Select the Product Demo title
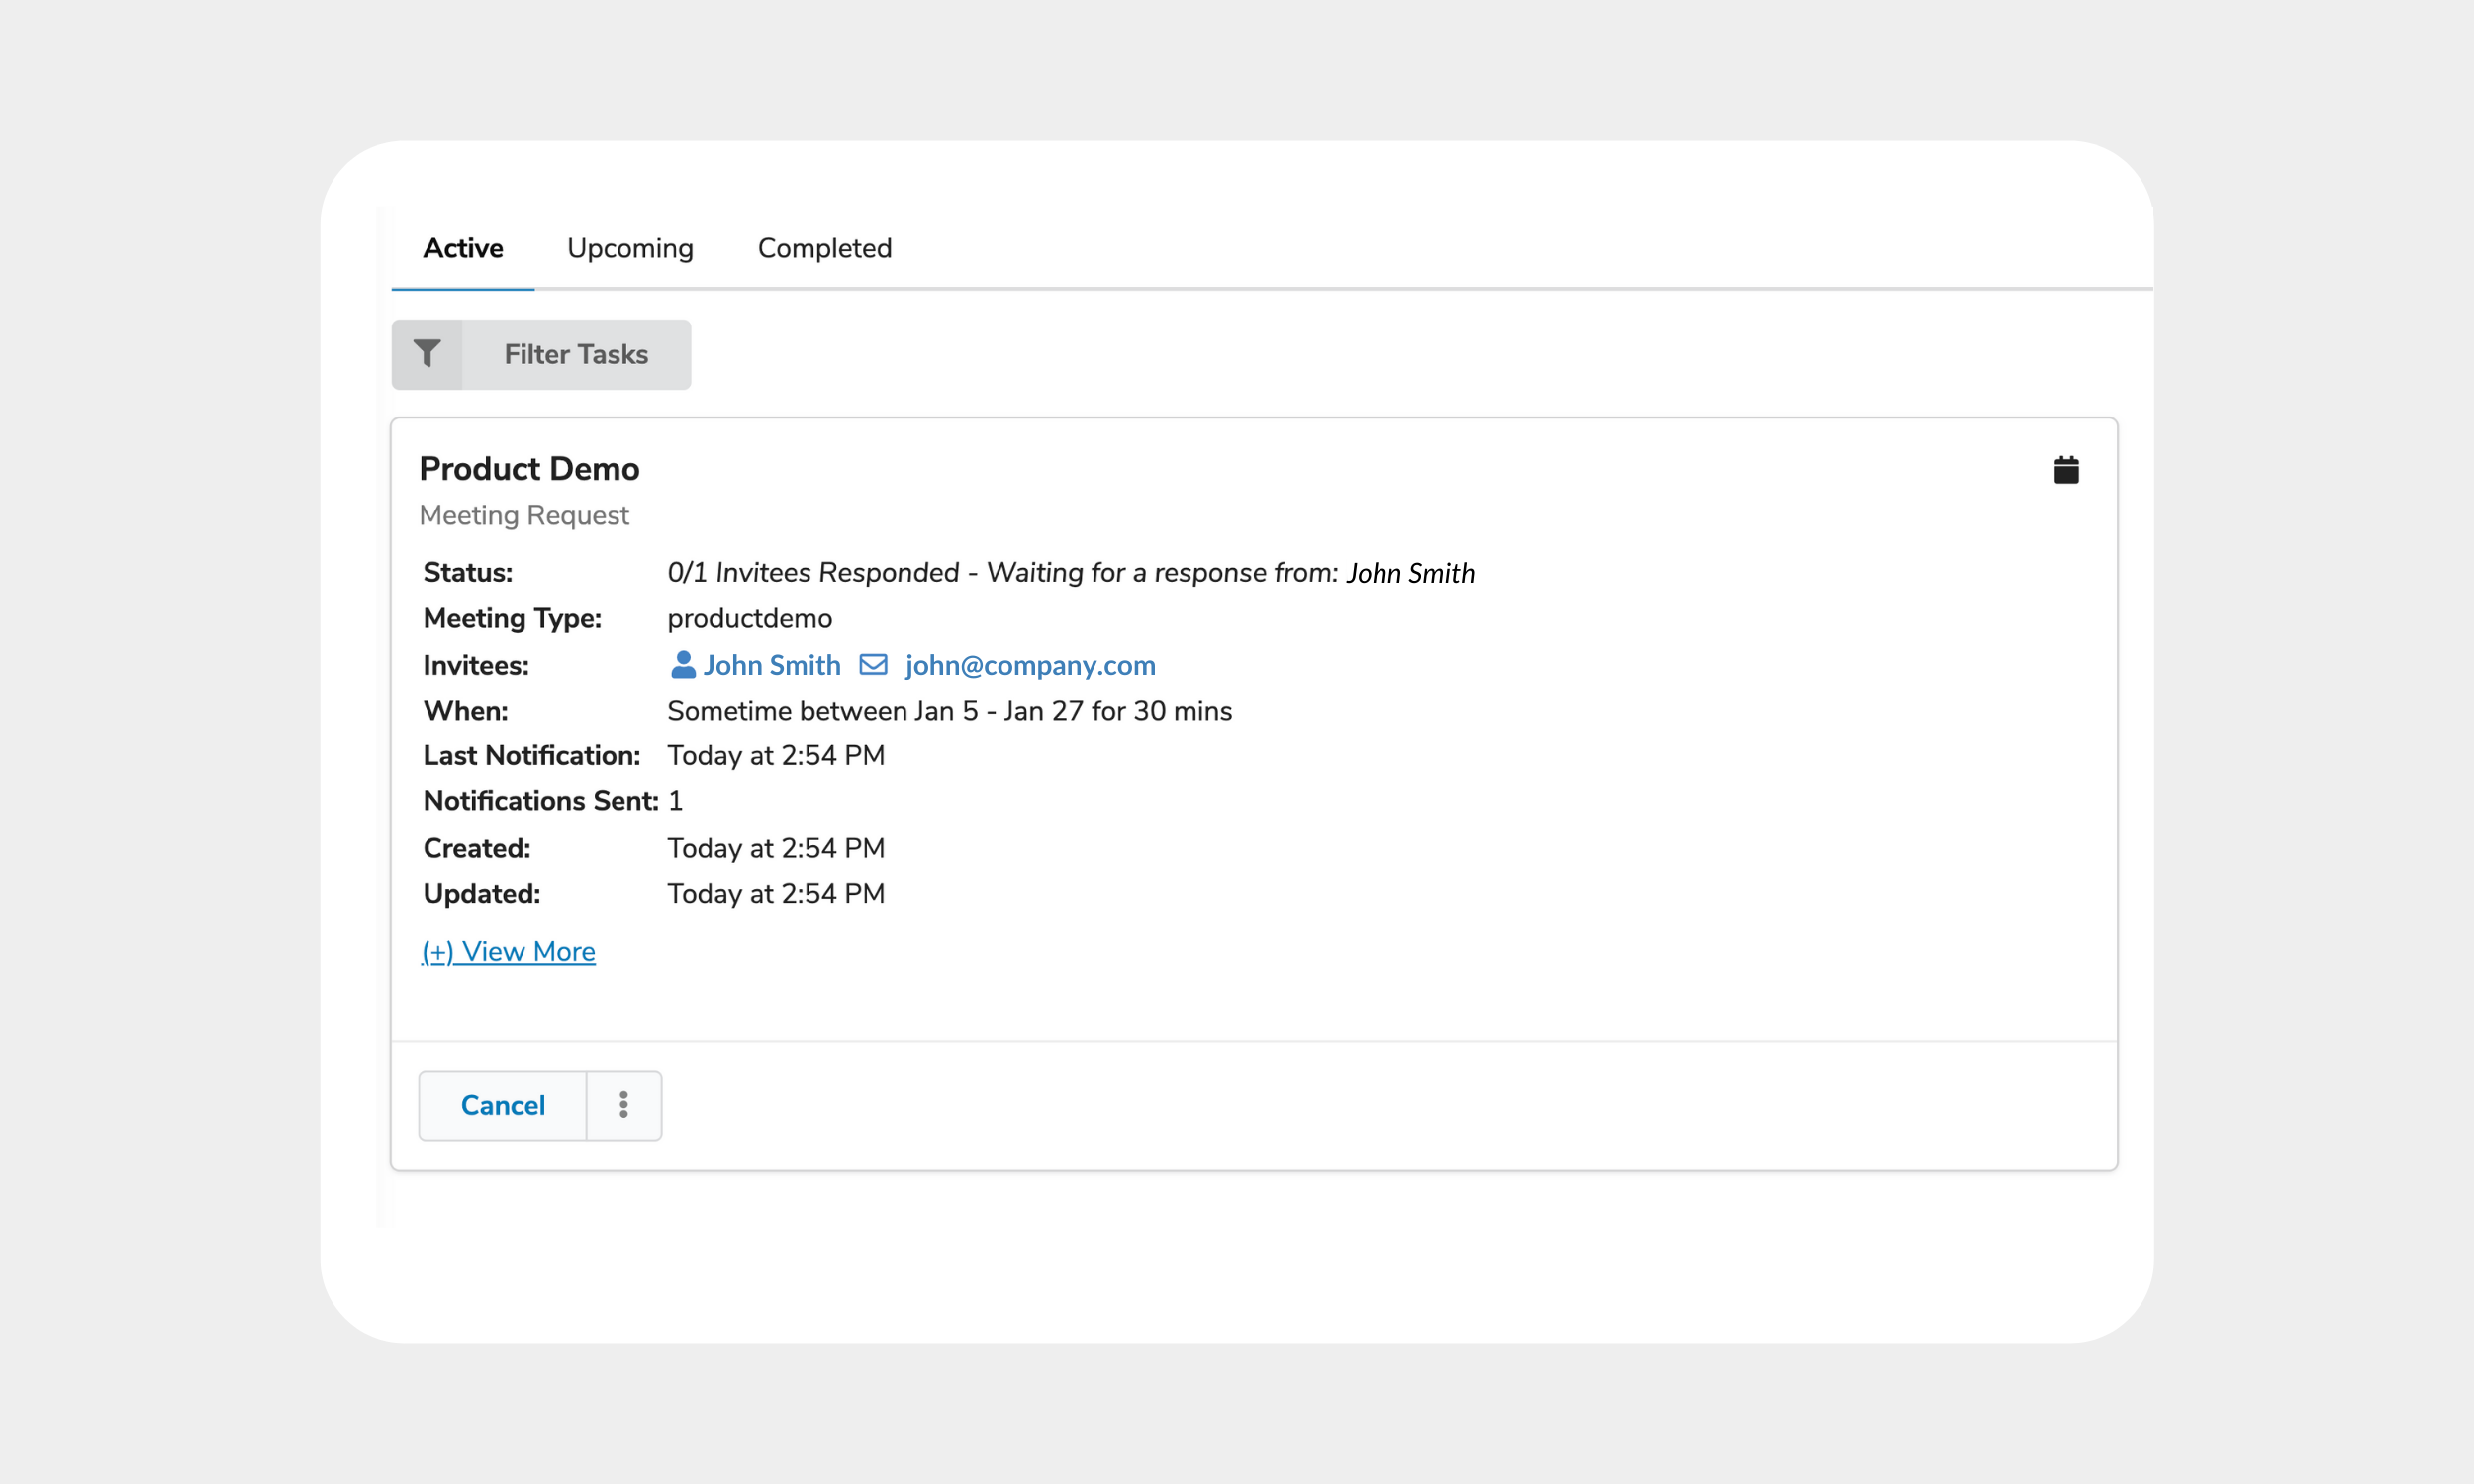2474x1484 pixels. pos(529,469)
